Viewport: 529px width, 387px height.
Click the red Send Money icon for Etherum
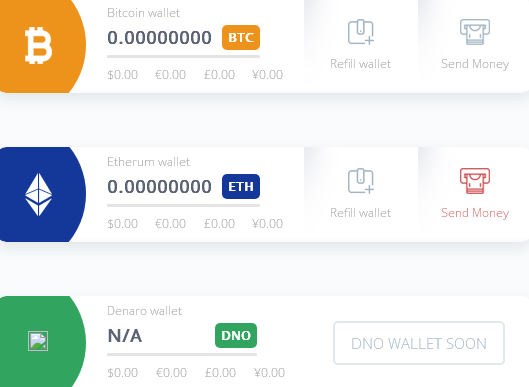click(x=475, y=181)
